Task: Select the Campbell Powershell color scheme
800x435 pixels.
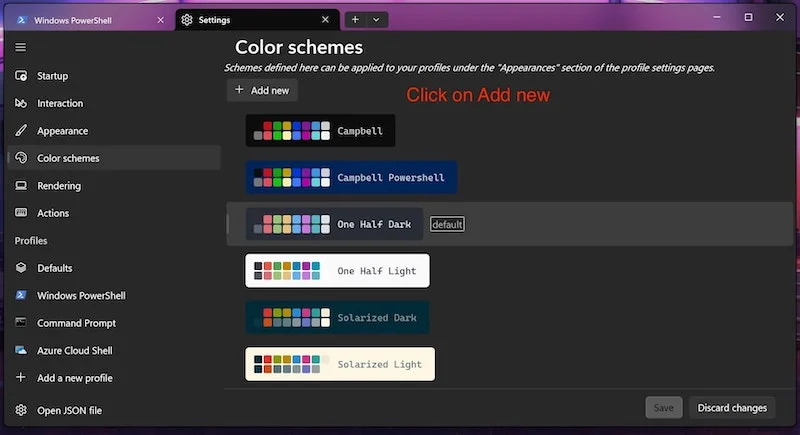Action: [x=352, y=177]
